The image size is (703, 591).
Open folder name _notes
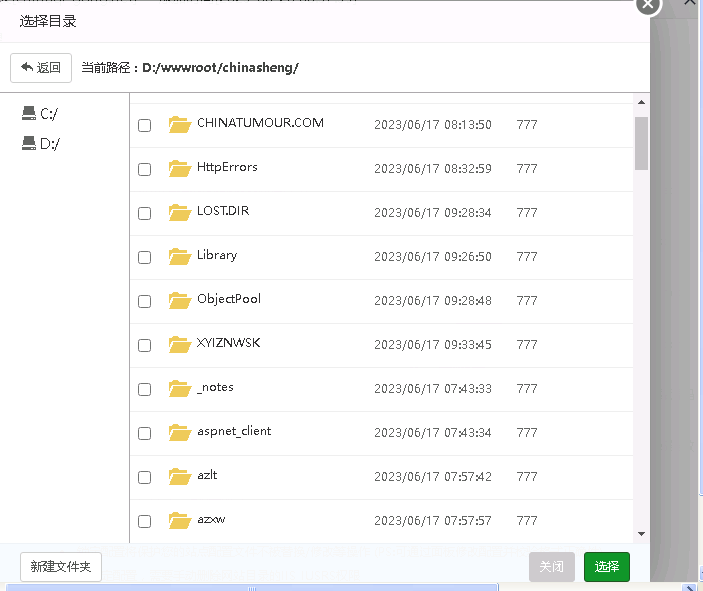pos(215,387)
